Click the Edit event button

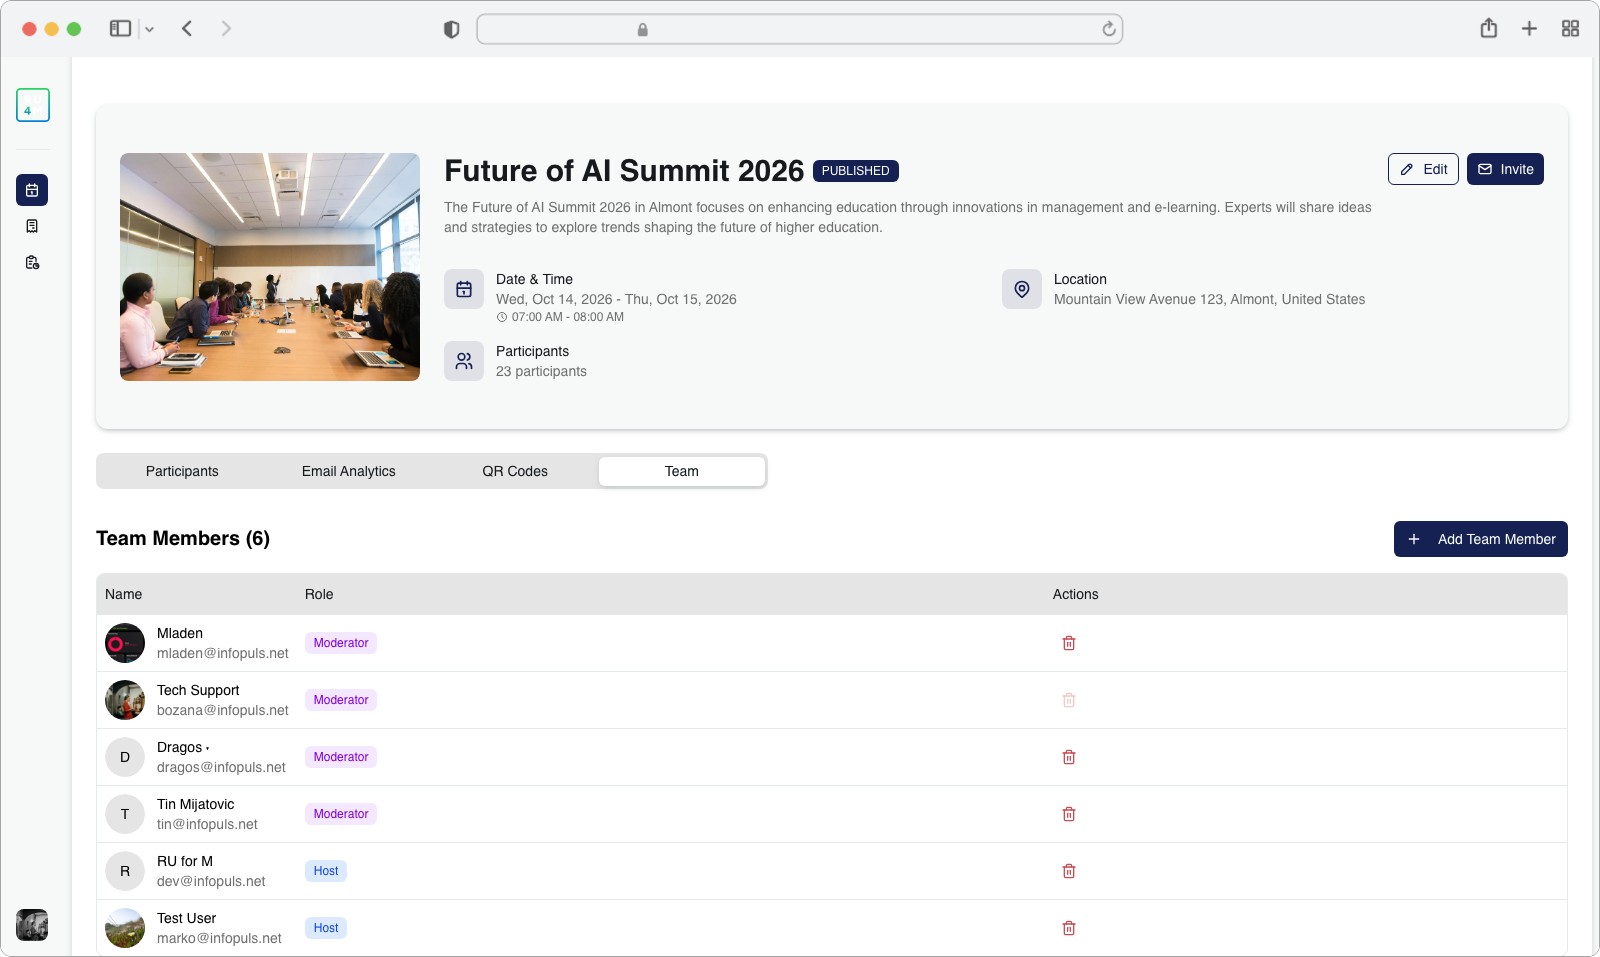[1423, 169]
